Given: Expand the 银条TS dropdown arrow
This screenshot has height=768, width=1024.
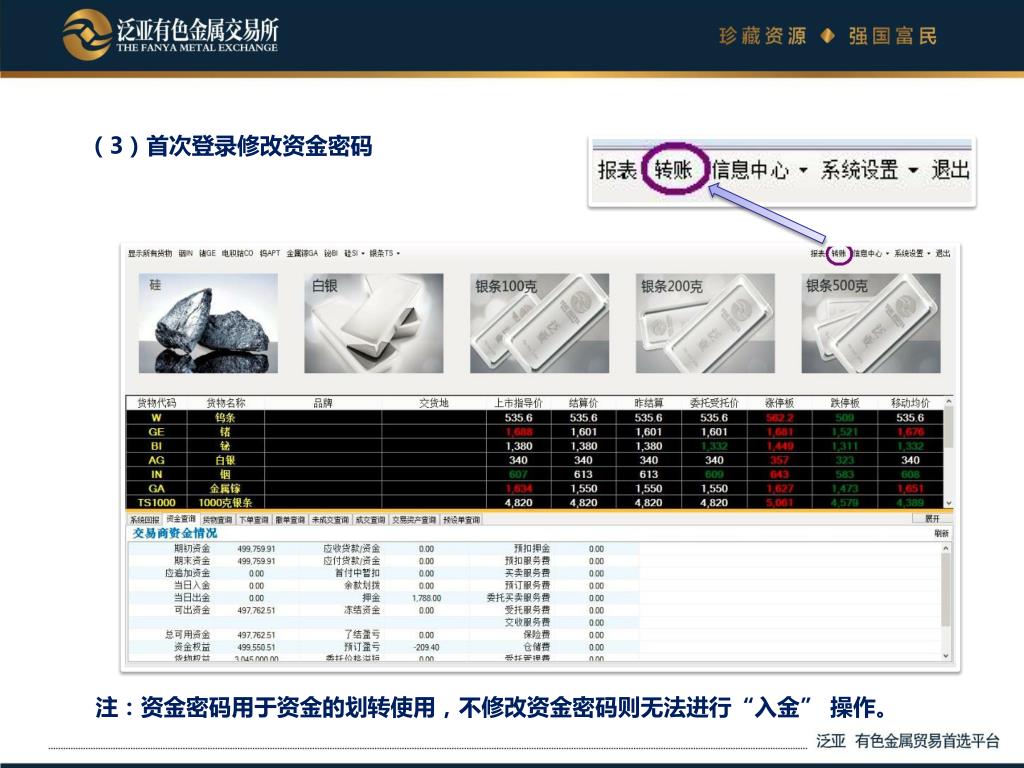Looking at the screenshot, I should tap(398, 253).
